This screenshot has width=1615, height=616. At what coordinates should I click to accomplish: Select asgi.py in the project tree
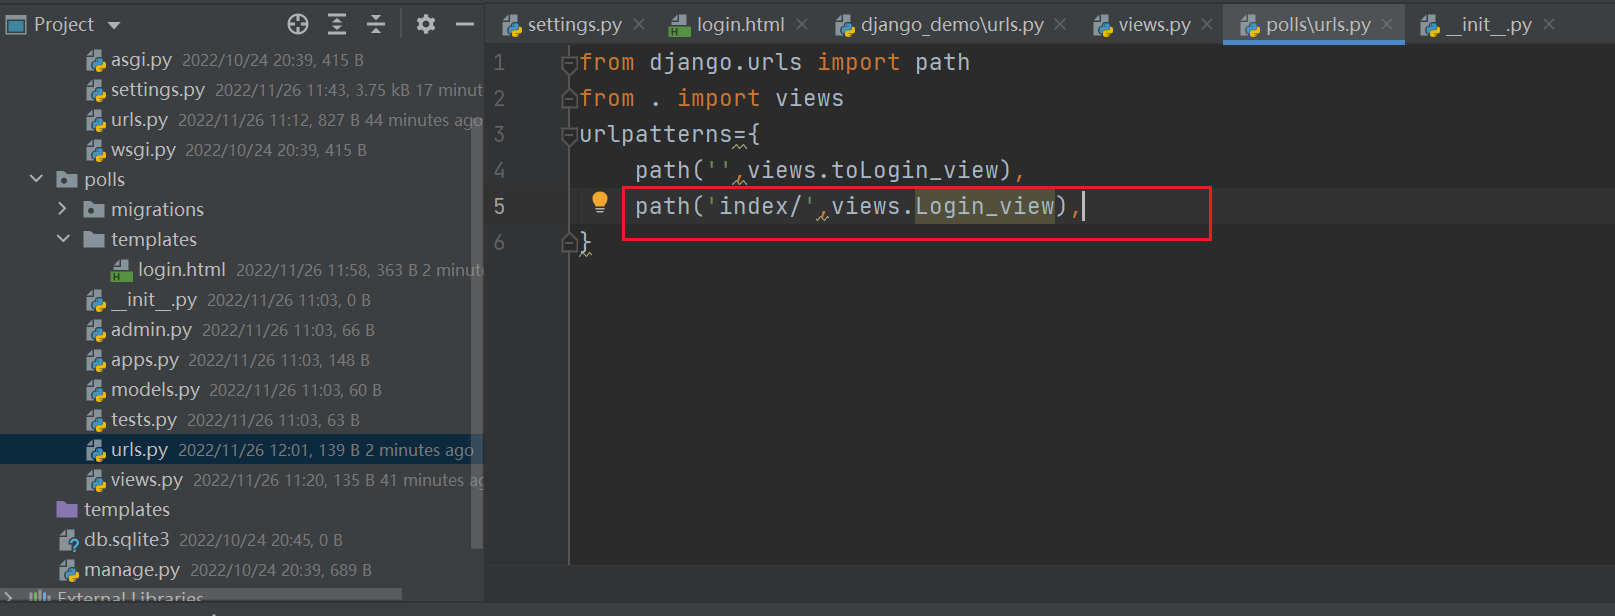(242, 60)
